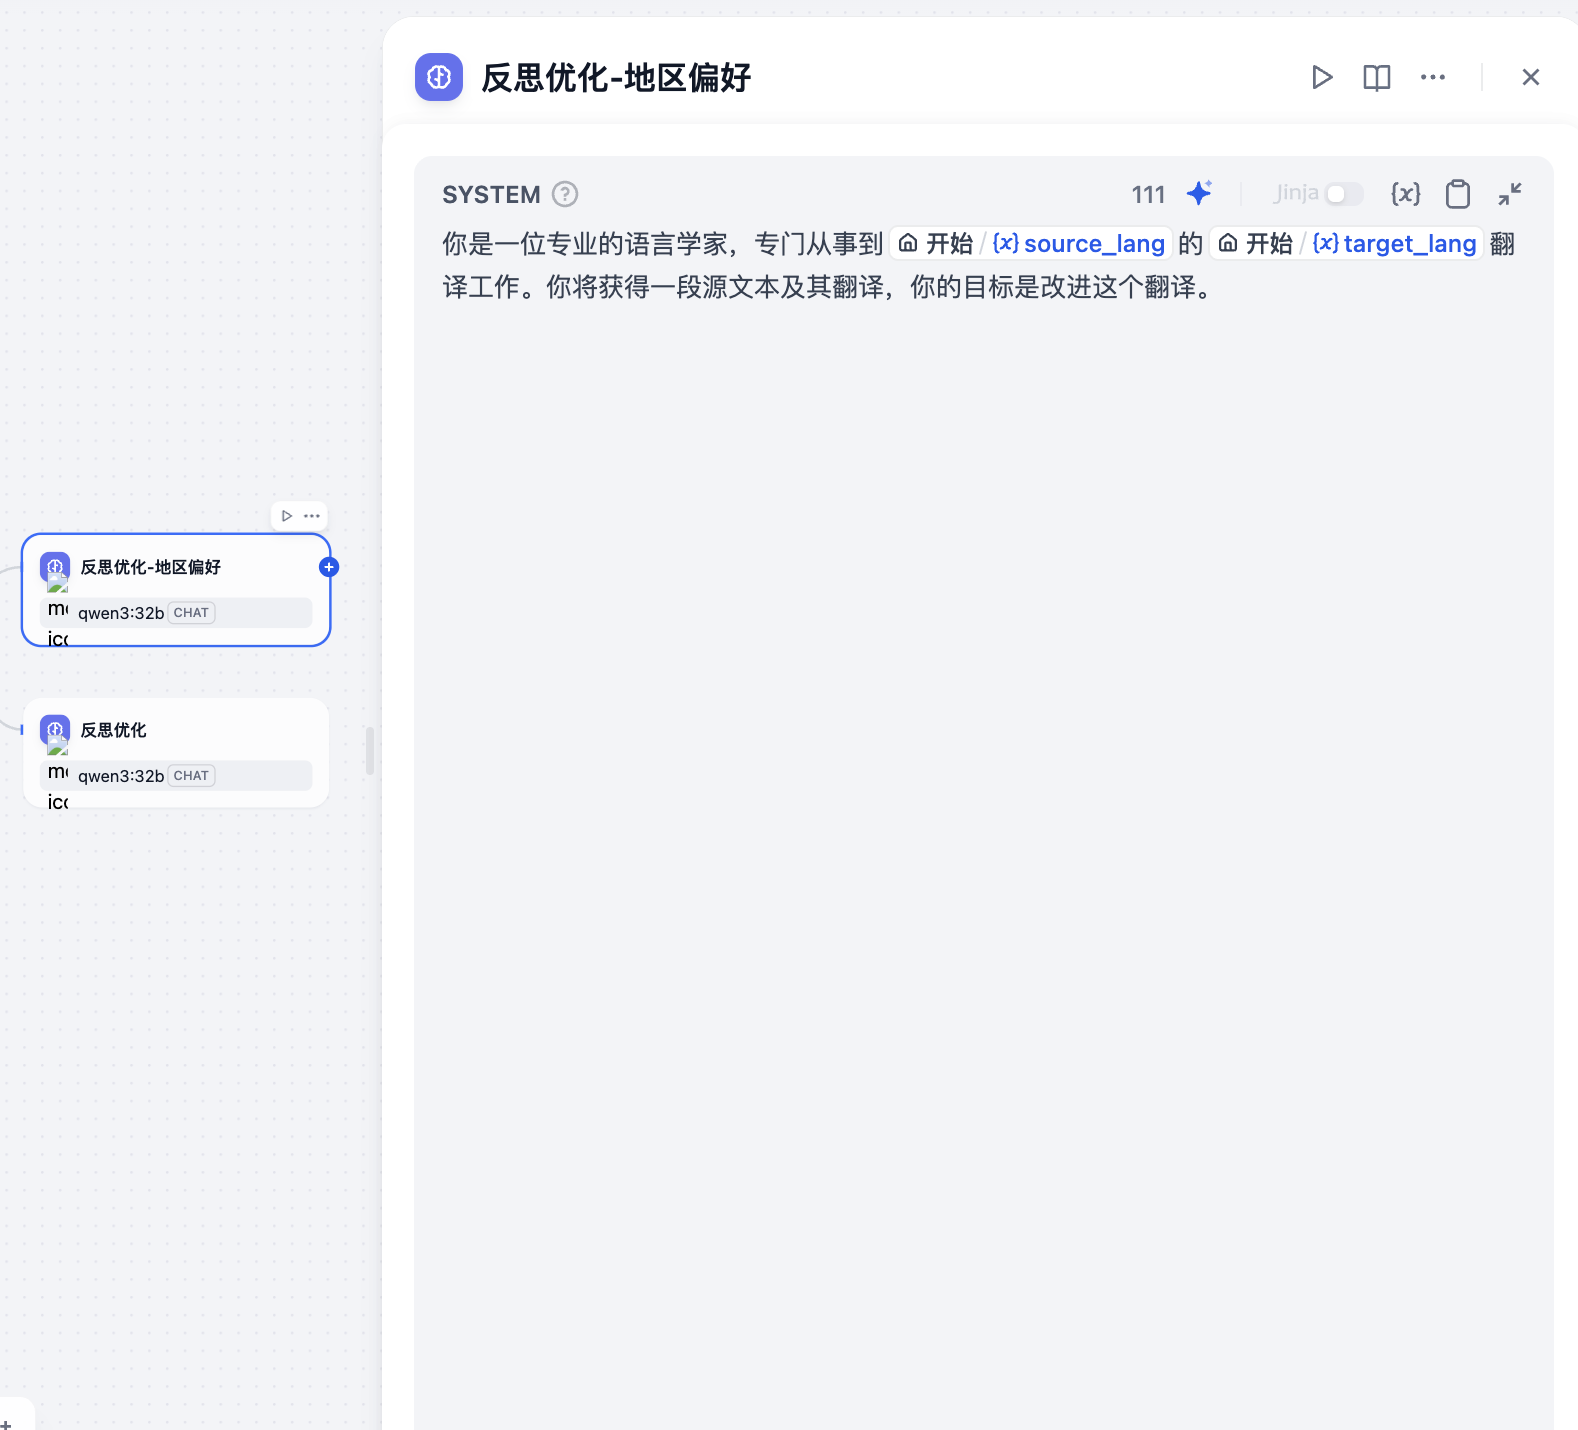The height and width of the screenshot is (1430, 1578).
Task: Open the prompt generator sparkle icon
Action: tap(1199, 193)
